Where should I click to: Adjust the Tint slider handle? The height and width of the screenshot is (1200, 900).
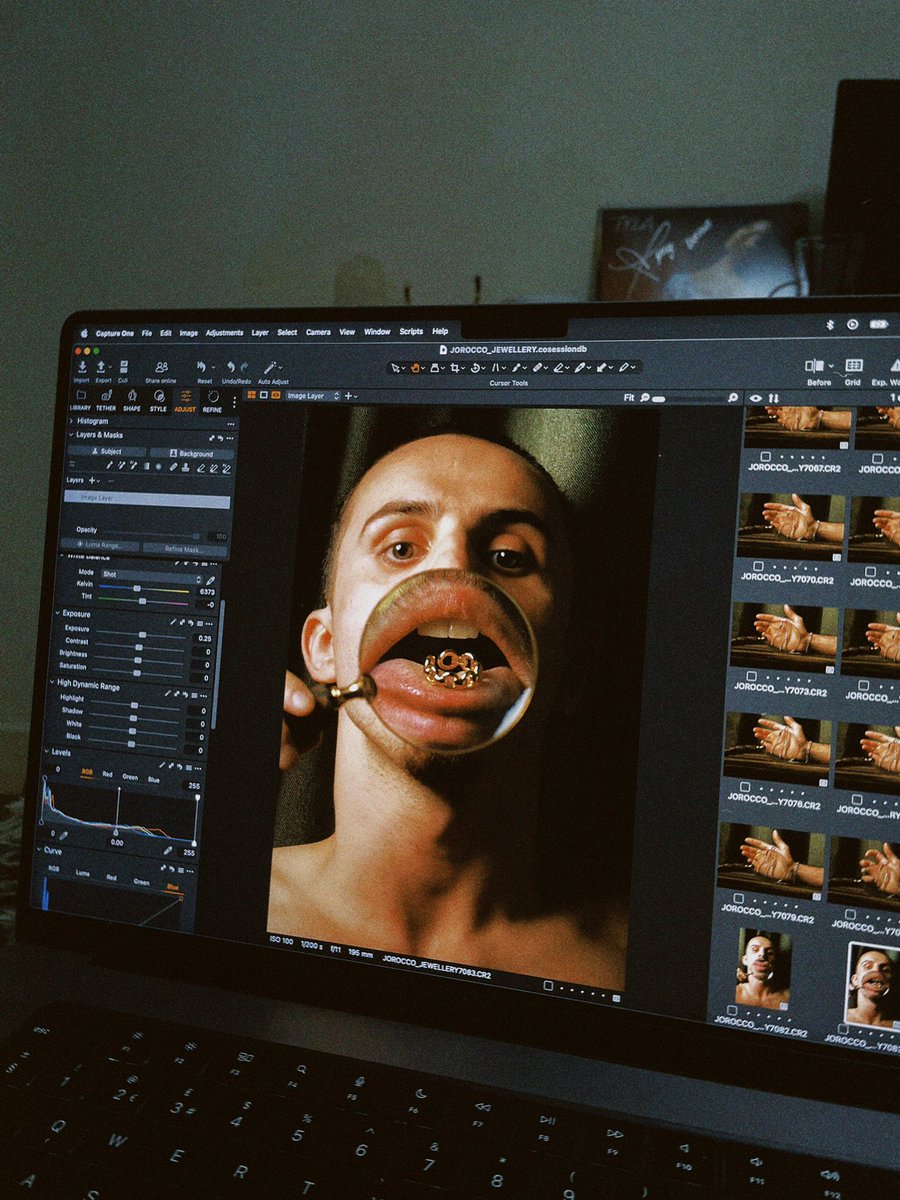coord(142,601)
